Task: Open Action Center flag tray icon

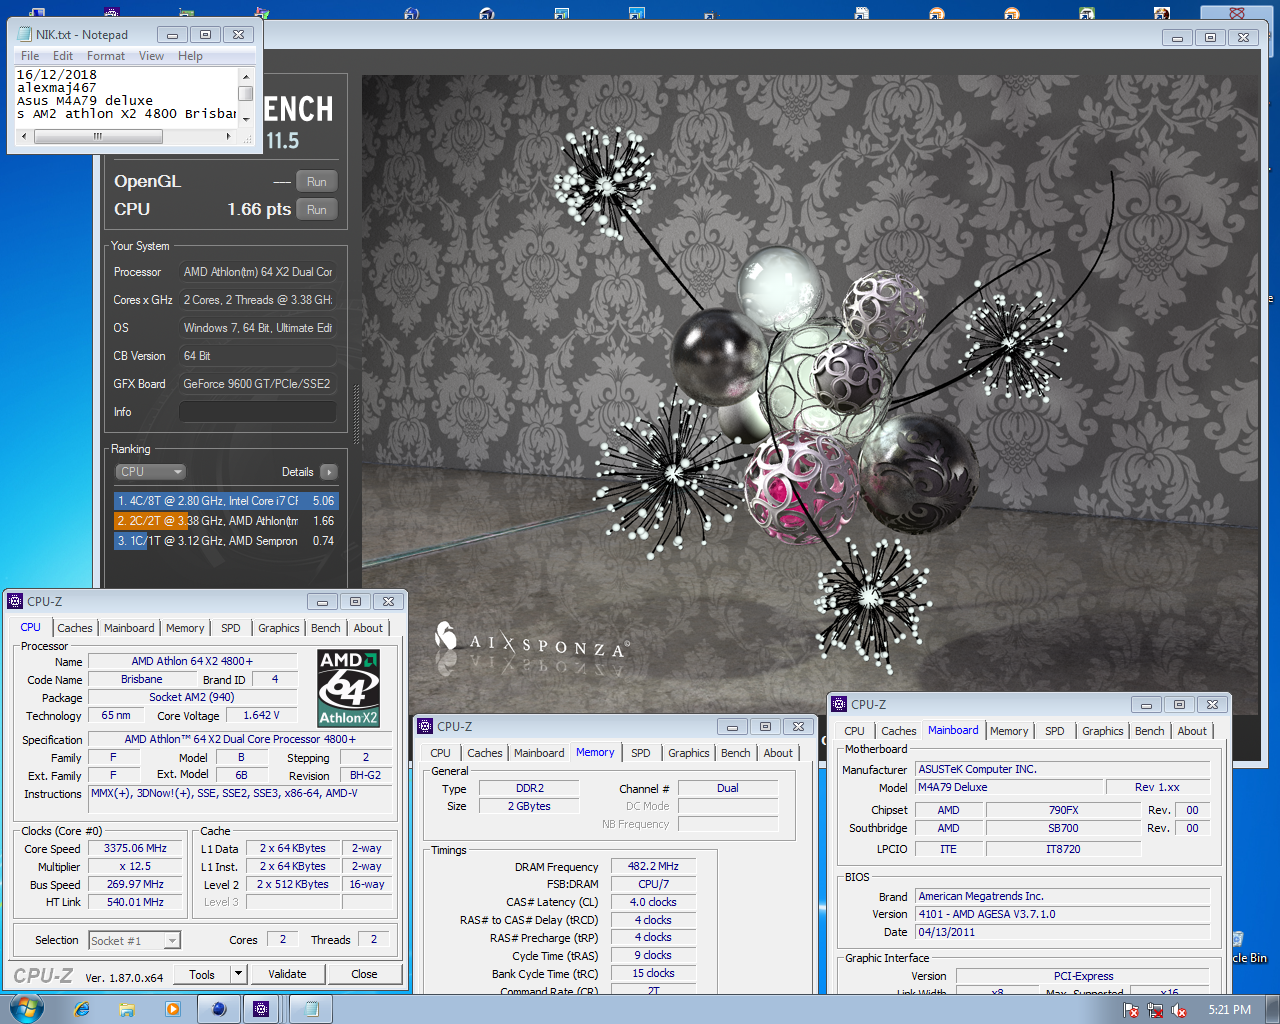Action: [1131, 1010]
